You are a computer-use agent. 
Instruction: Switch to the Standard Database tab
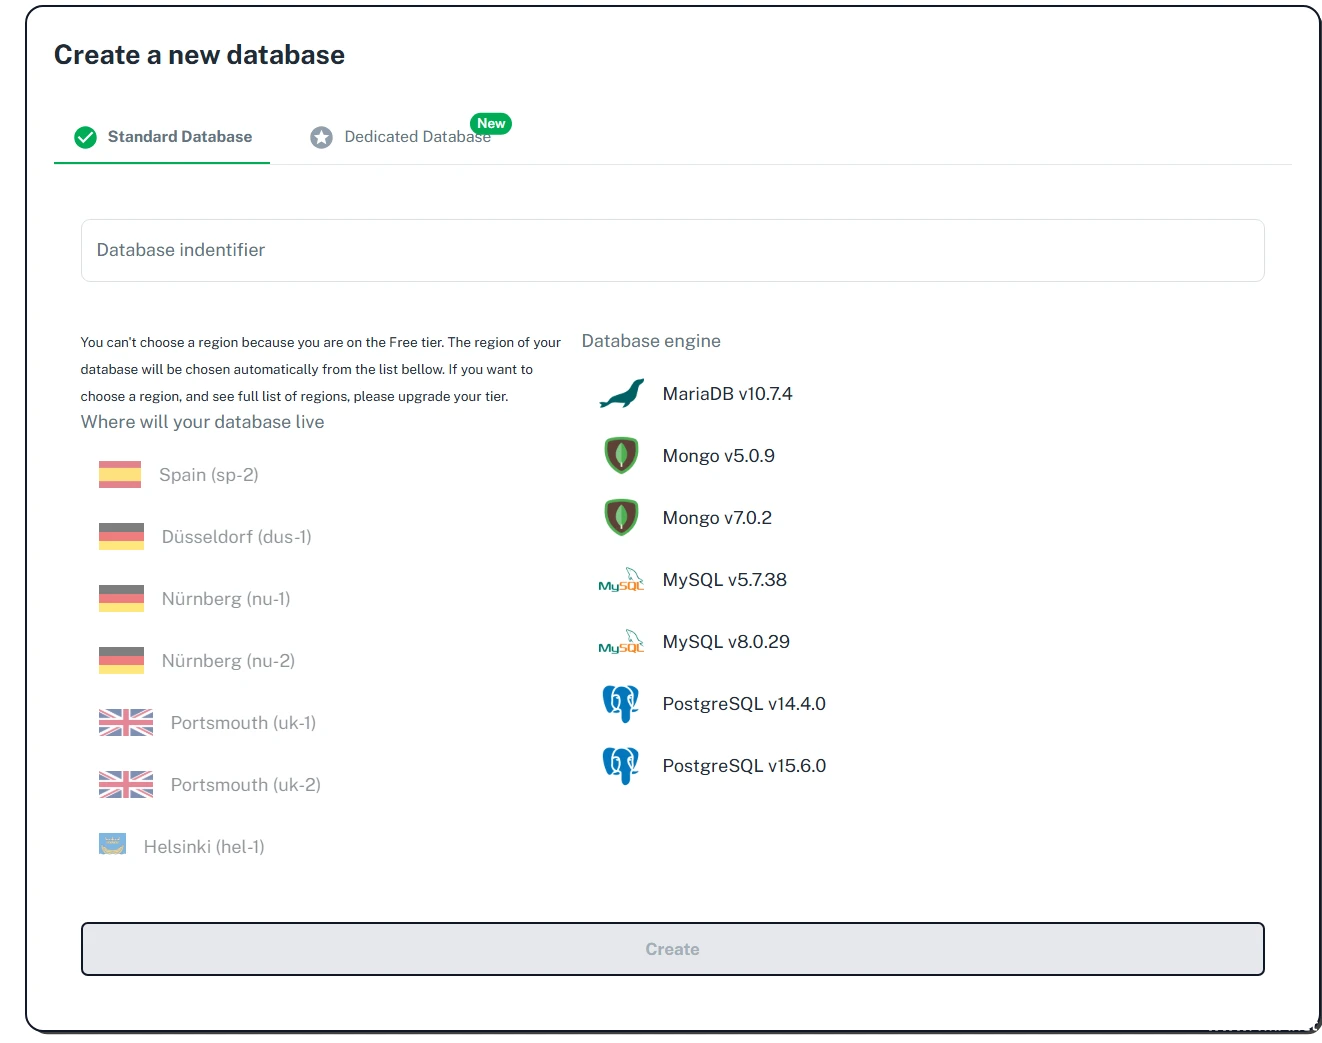163,137
